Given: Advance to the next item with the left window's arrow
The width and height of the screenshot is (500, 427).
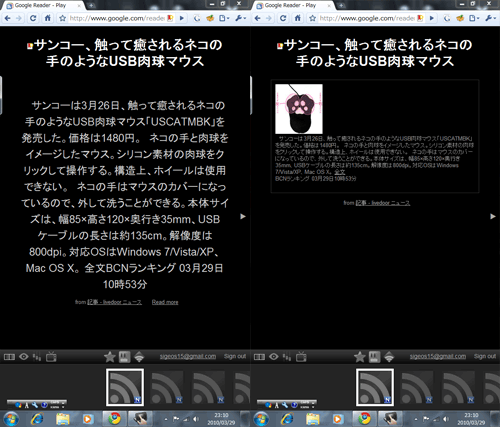Looking at the screenshot, I should click(243, 216).
